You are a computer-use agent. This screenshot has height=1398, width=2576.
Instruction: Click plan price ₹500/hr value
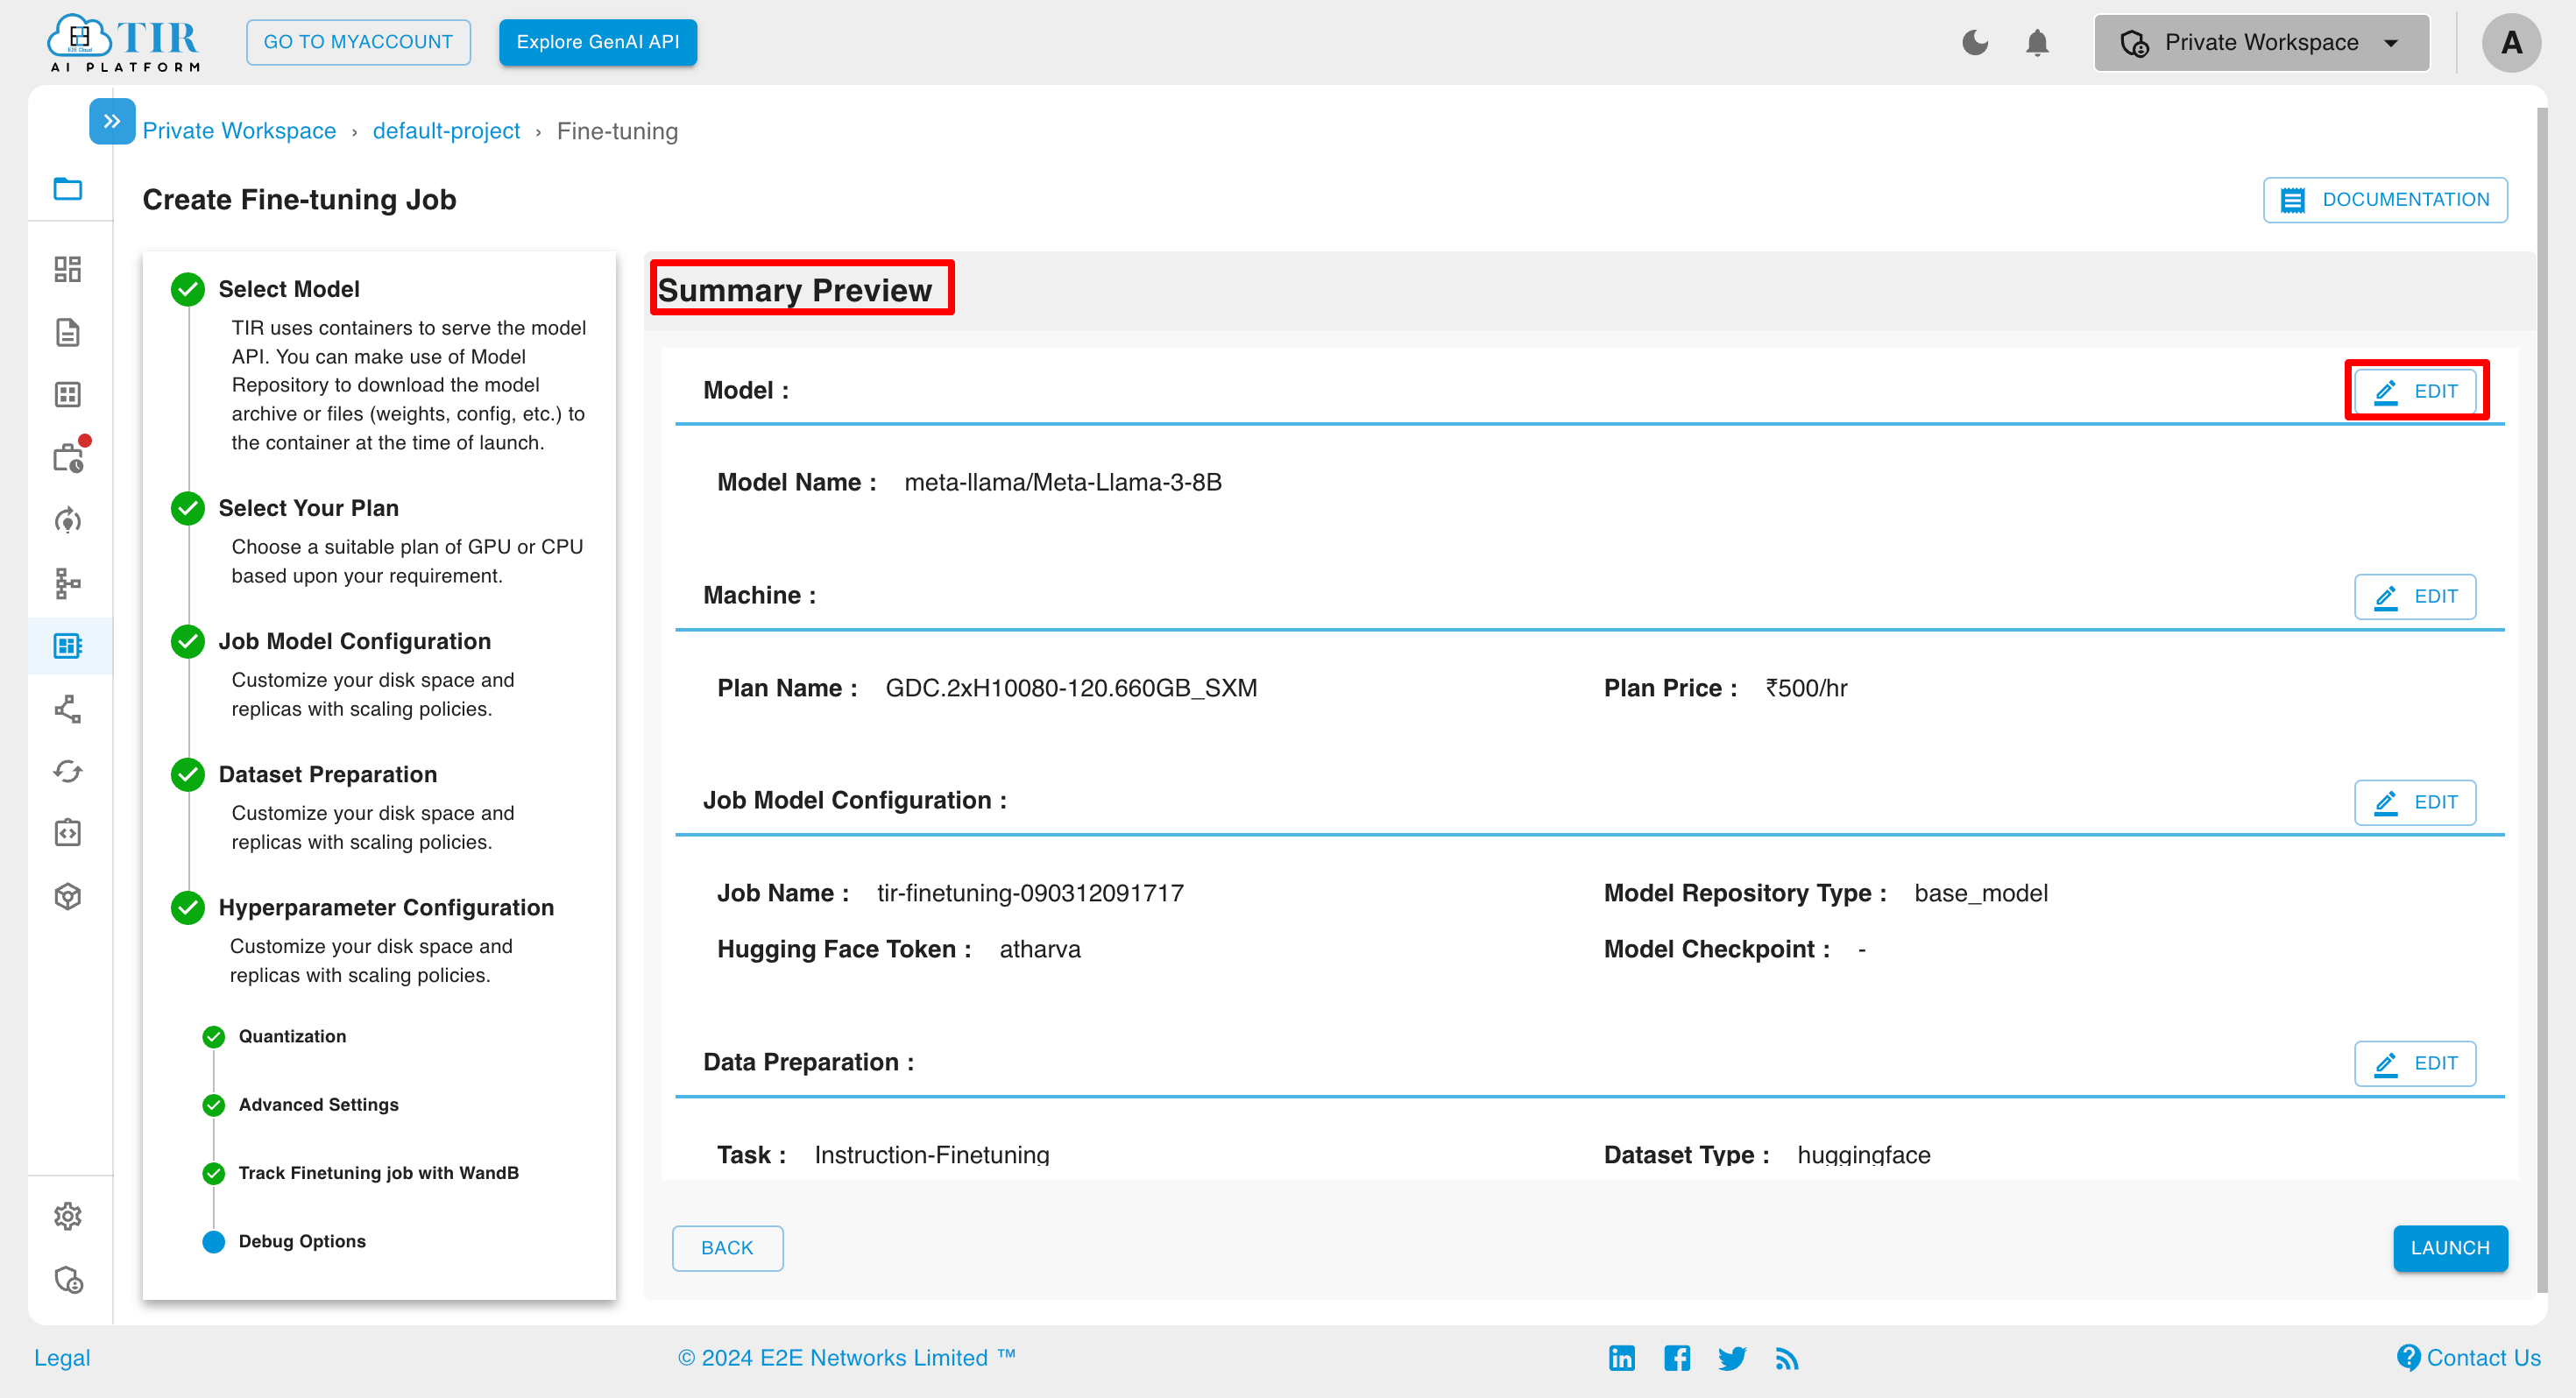tap(1806, 688)
